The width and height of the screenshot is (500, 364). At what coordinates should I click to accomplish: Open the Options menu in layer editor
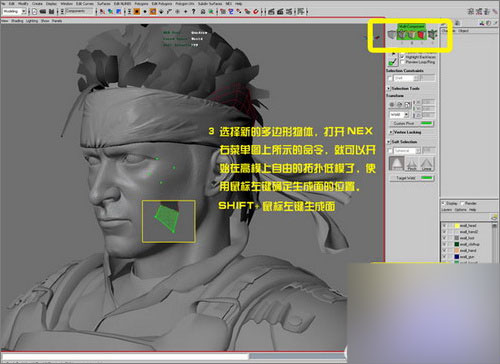click(460, 210)
